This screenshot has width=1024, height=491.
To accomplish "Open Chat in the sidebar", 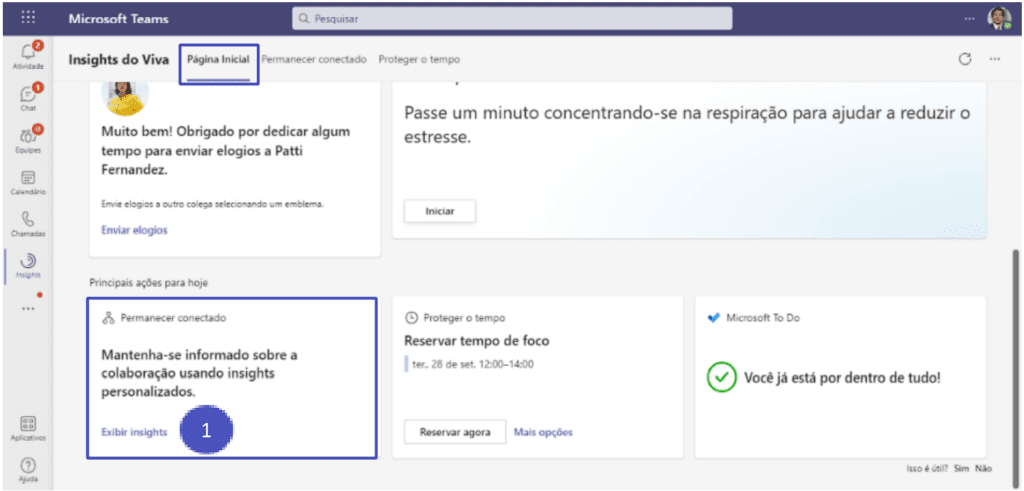I will coord(28,97).
